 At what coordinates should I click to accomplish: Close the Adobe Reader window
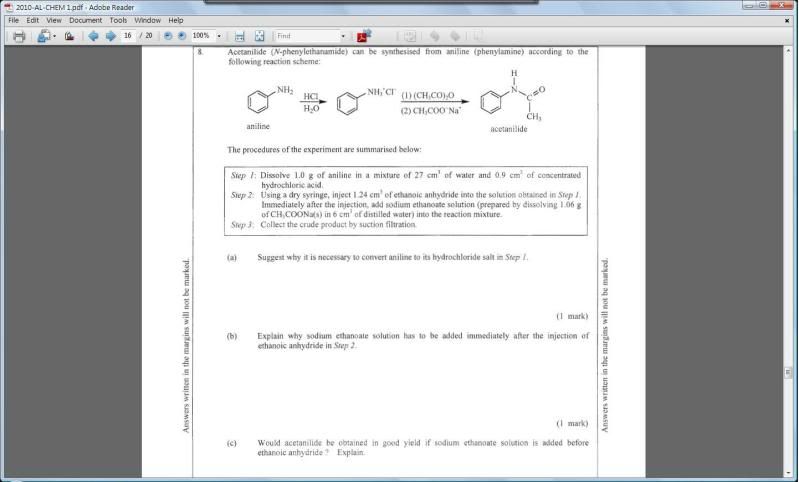click(781, 5)
